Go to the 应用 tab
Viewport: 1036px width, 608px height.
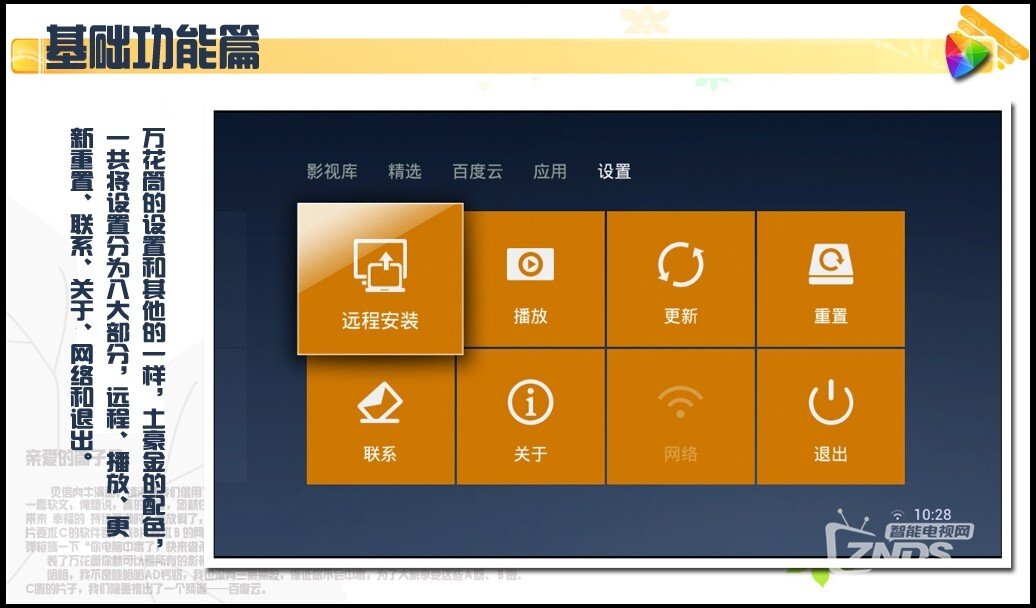tap(550, 172)
